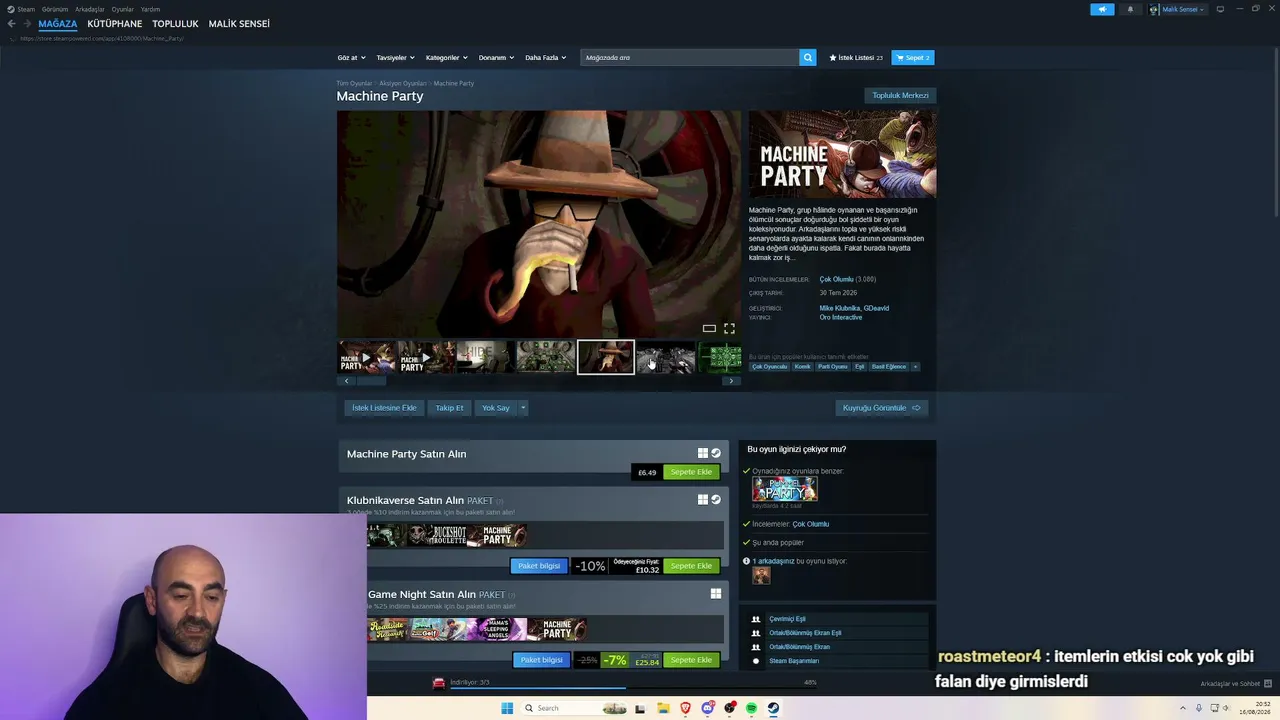This screenshot has height=720, width=1280.
Task: Expand the Daha Fazla menu
Action: pos(546,57)
